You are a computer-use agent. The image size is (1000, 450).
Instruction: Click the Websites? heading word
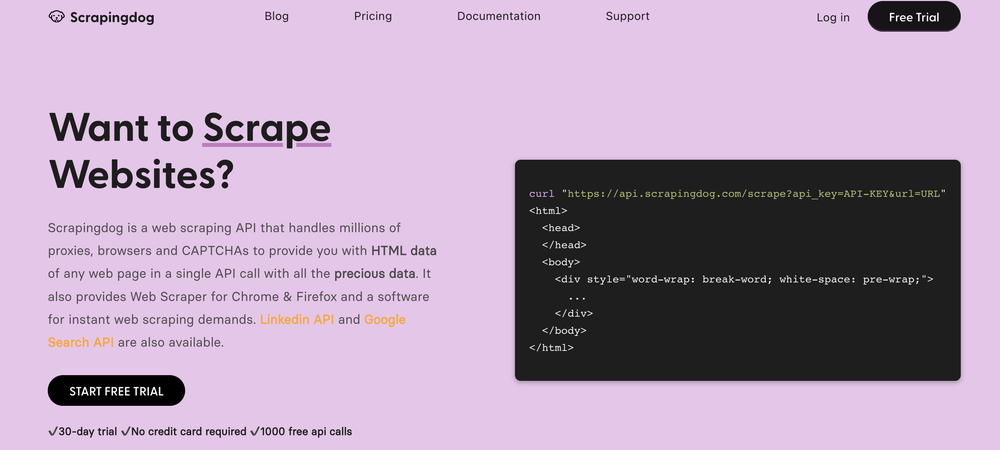pyautogui.click(x=141, y=174)
